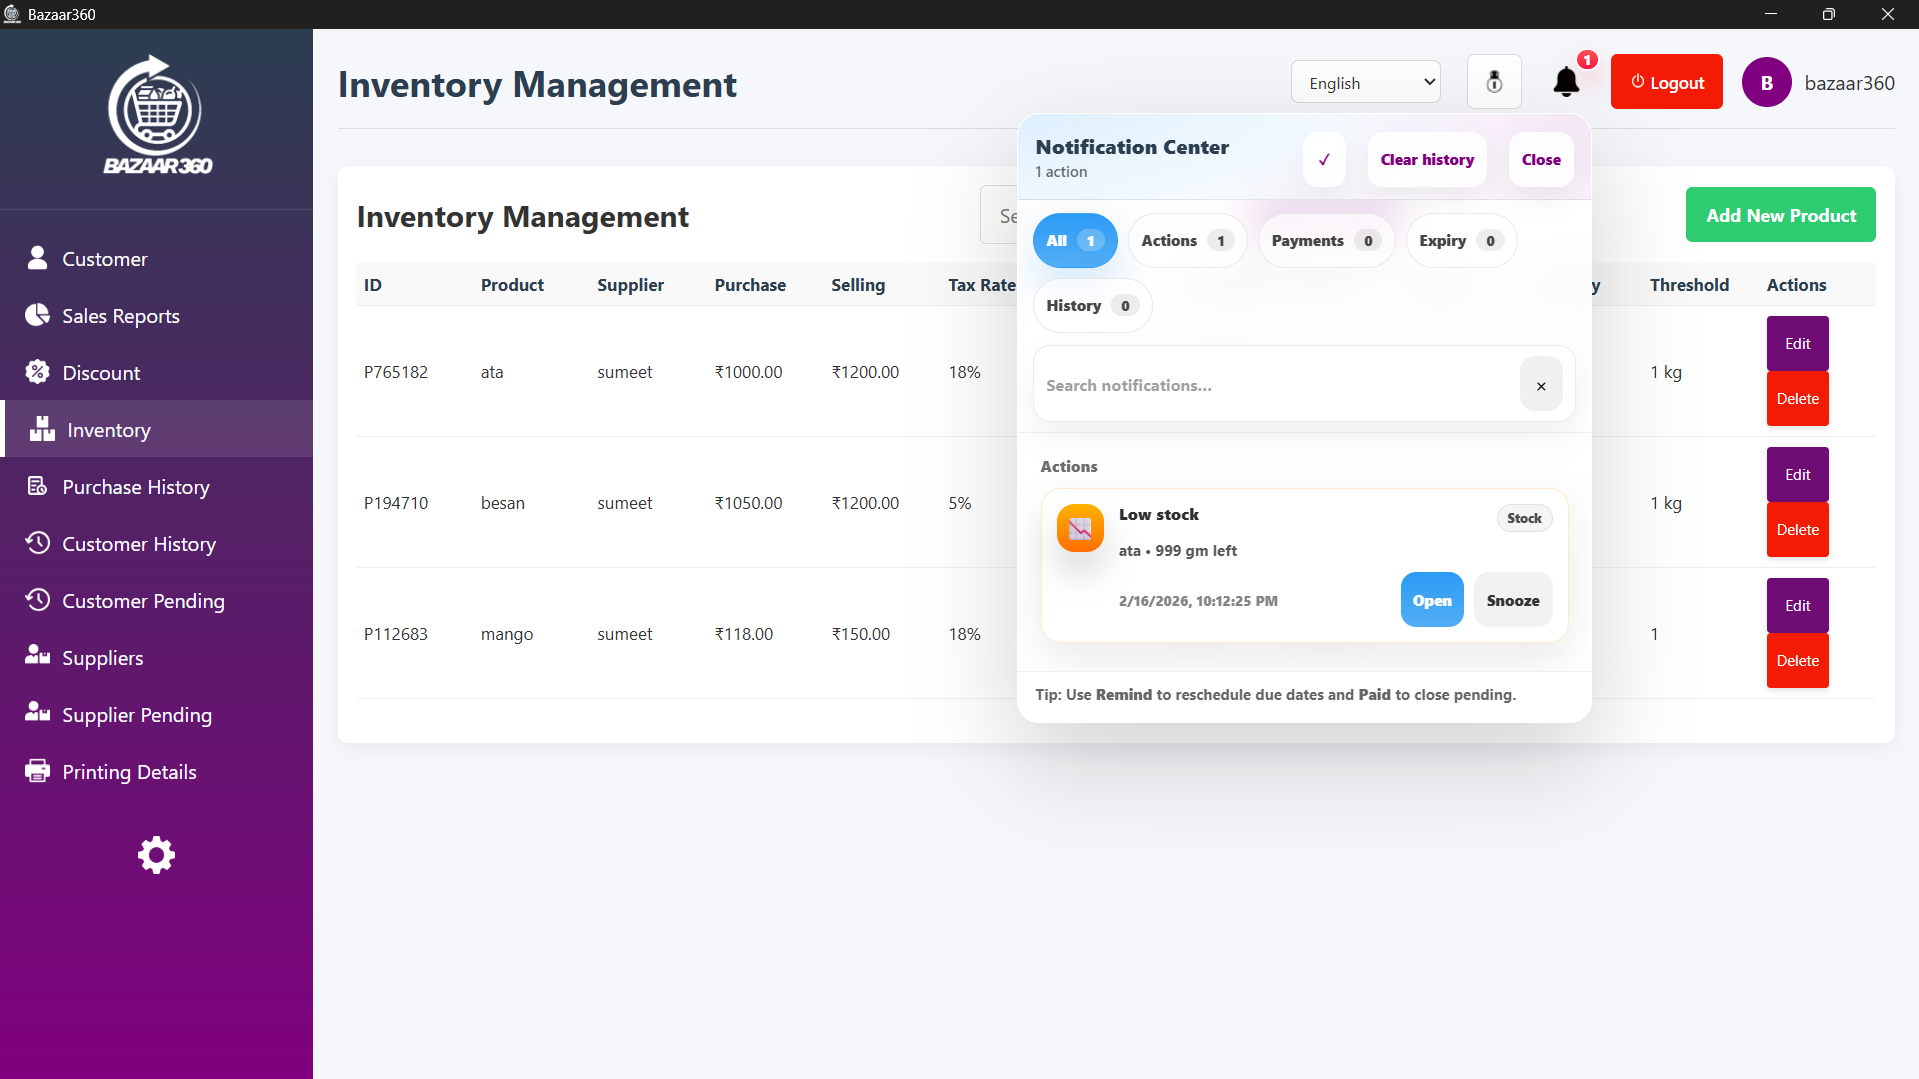Show the History notifications filter
The width and height of the screenshot is (1919, 1079).
[x=1091, y=306]
